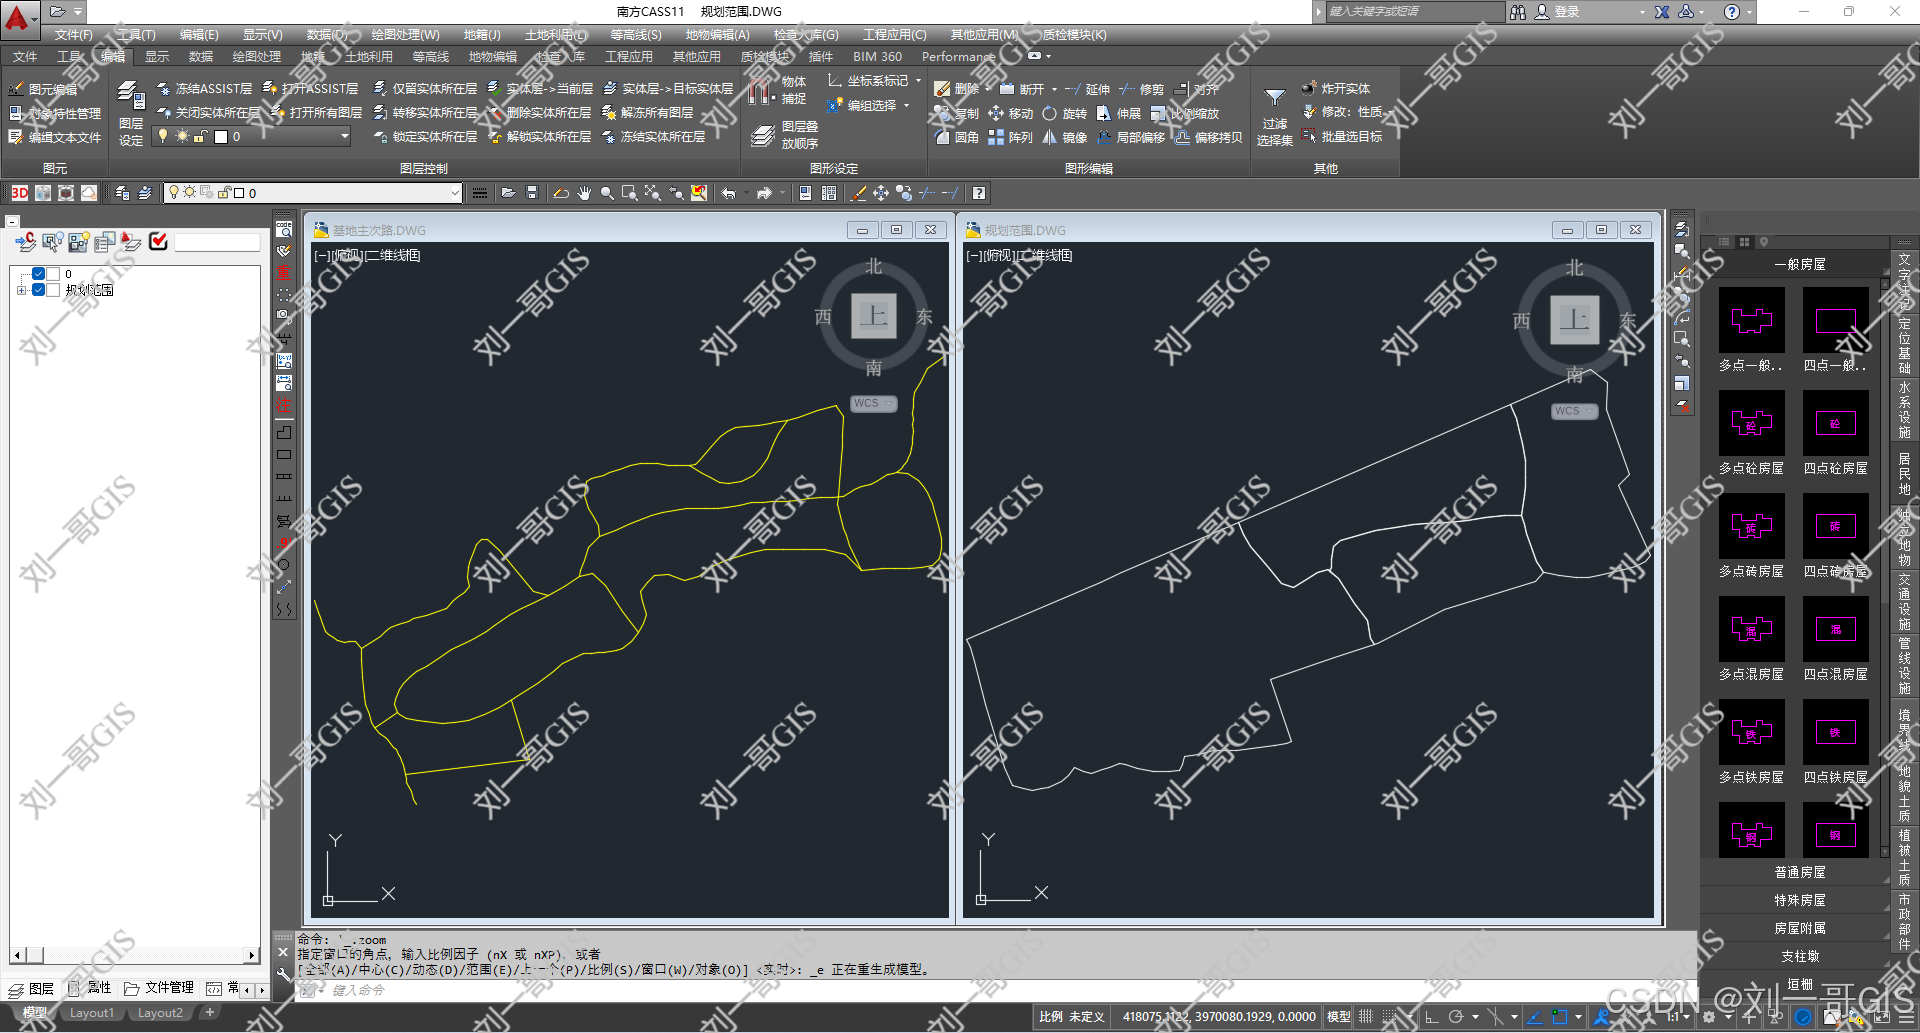
Task: Open the 地物编辑(A) menu
Action: 717,35
